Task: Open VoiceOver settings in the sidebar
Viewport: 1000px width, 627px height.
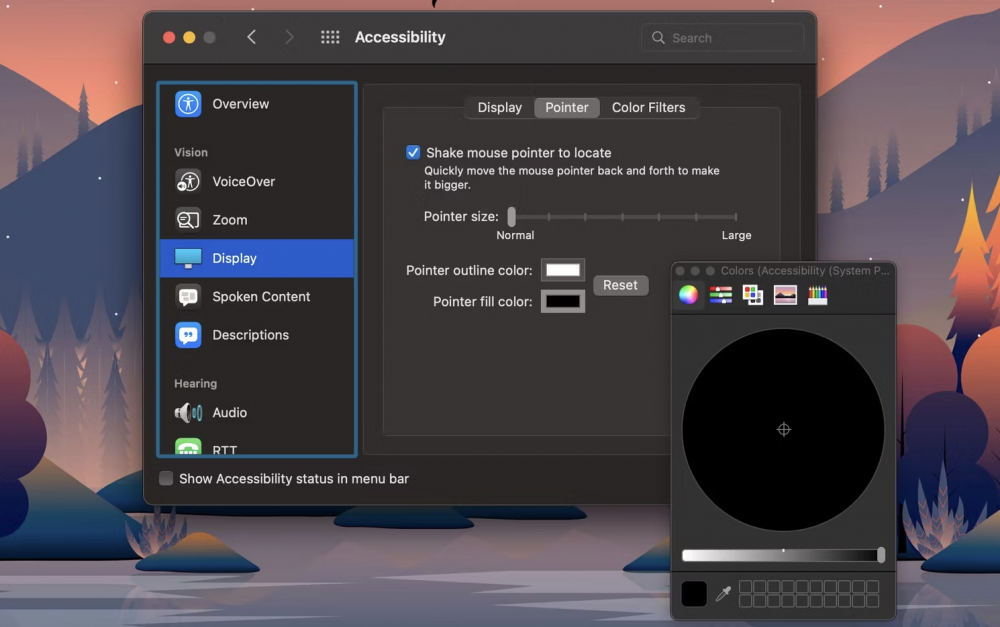Action: (x=243, y=182)
